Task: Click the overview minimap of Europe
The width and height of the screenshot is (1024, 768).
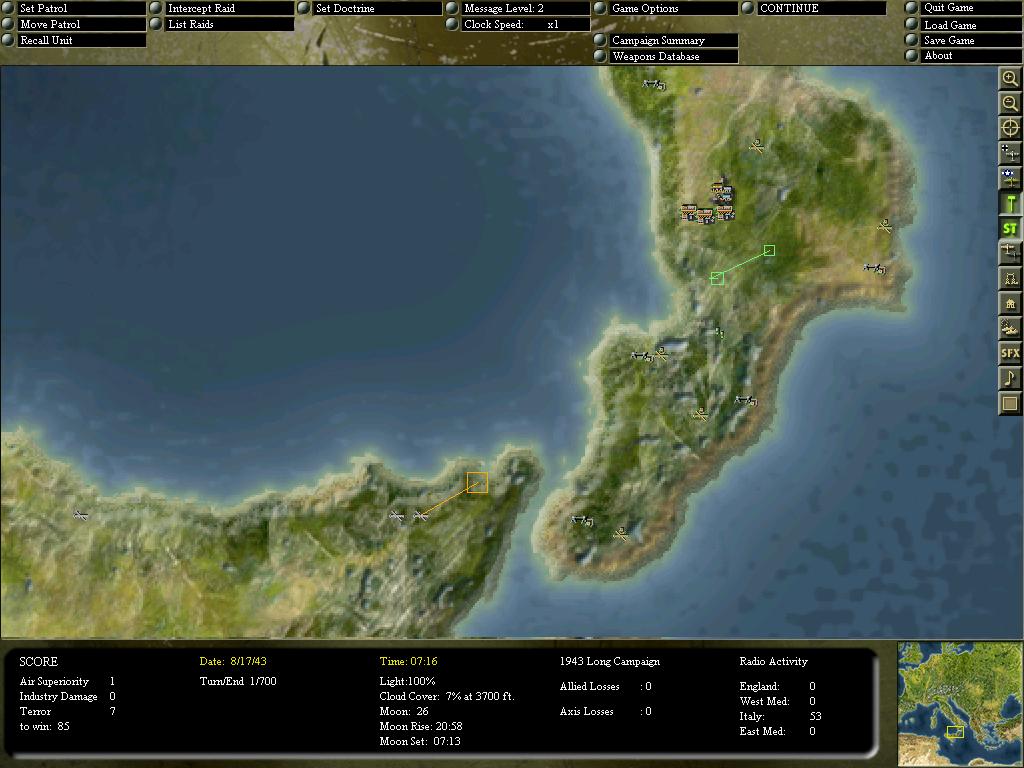Action: tap(960, 703)
